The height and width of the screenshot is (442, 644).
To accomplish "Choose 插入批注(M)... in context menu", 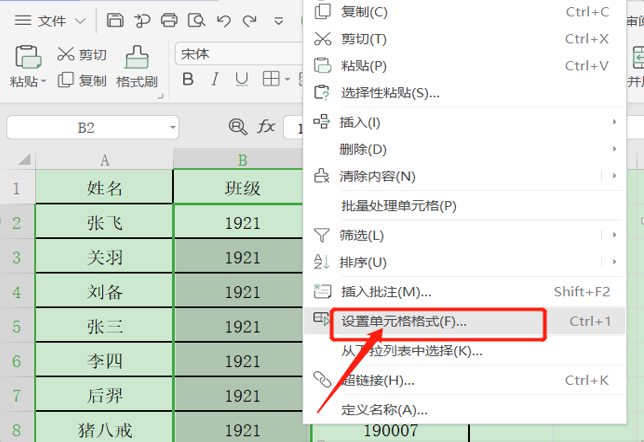I will [x=464, y=292].
